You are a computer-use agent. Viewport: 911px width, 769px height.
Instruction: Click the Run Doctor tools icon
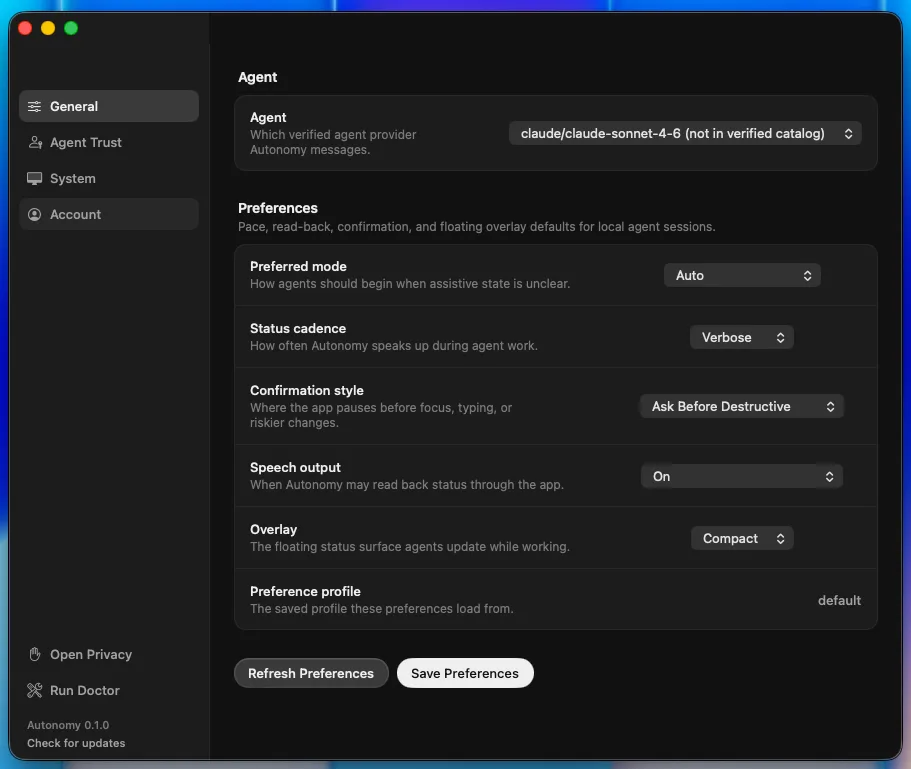click(34, 691)
